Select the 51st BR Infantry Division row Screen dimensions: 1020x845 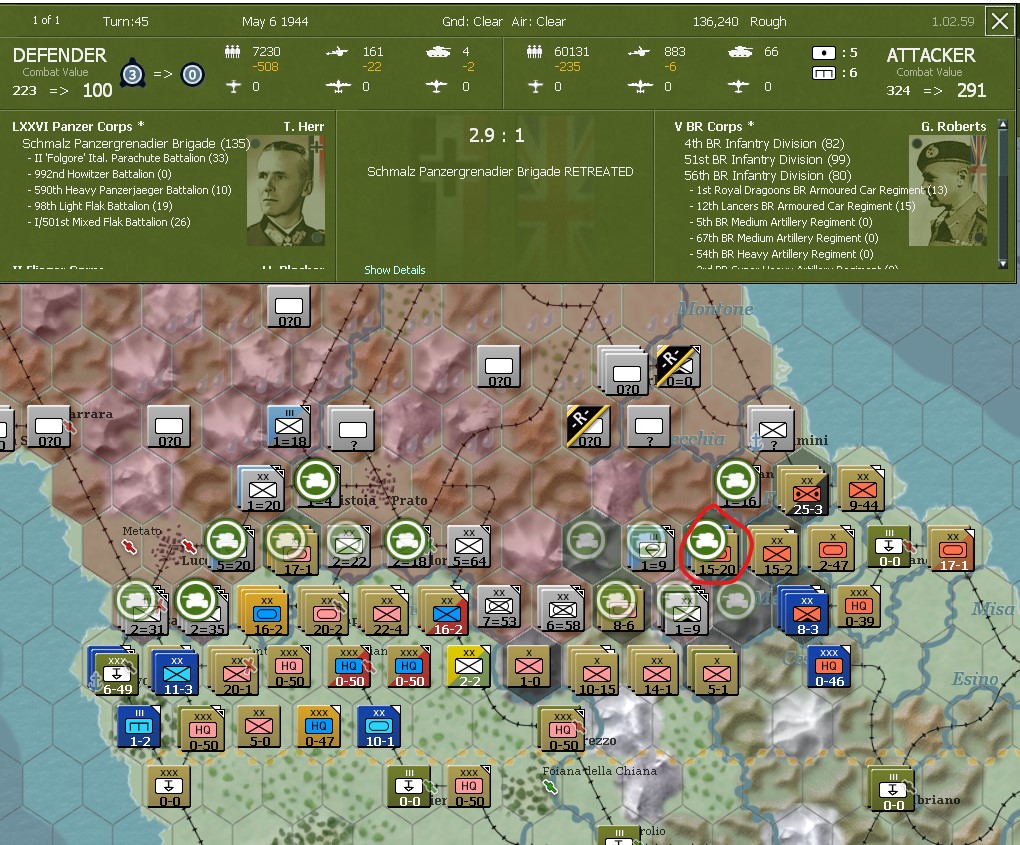tap(767, 159)
